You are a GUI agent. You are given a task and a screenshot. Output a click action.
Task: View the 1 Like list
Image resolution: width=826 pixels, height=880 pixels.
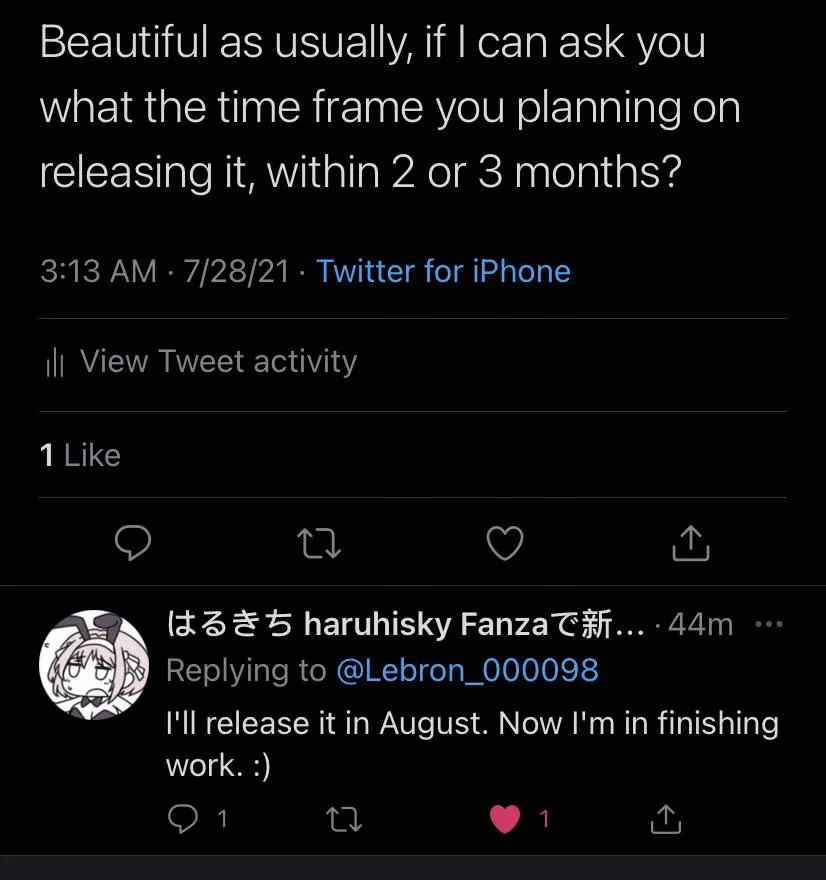click(80, 455)
